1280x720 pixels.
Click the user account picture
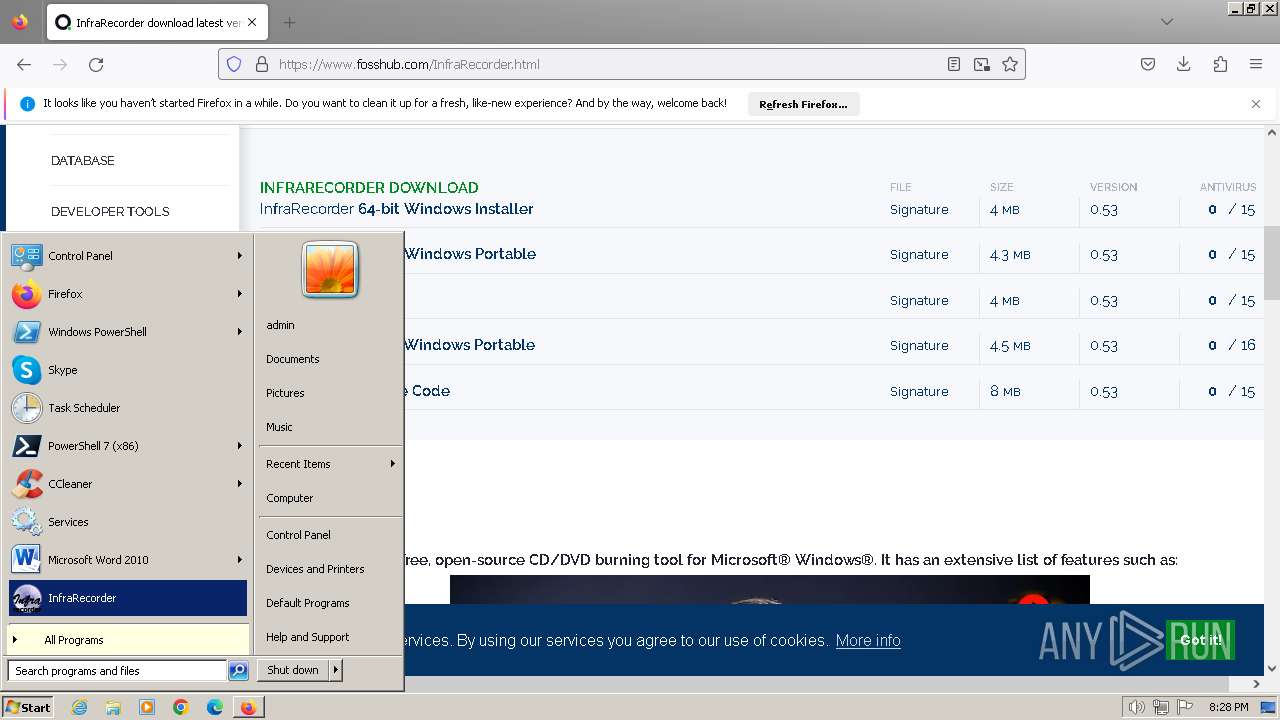330,270
